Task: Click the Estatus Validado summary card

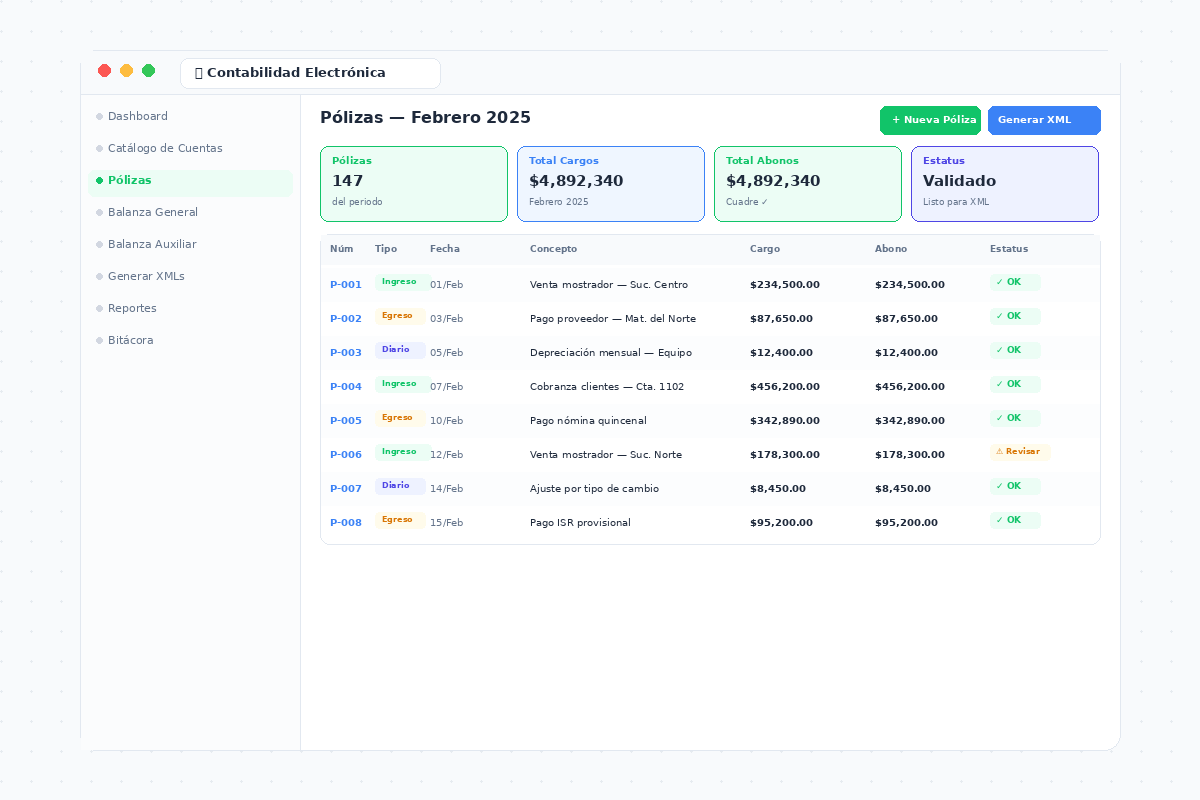Action: click(x=1005, y=184)
